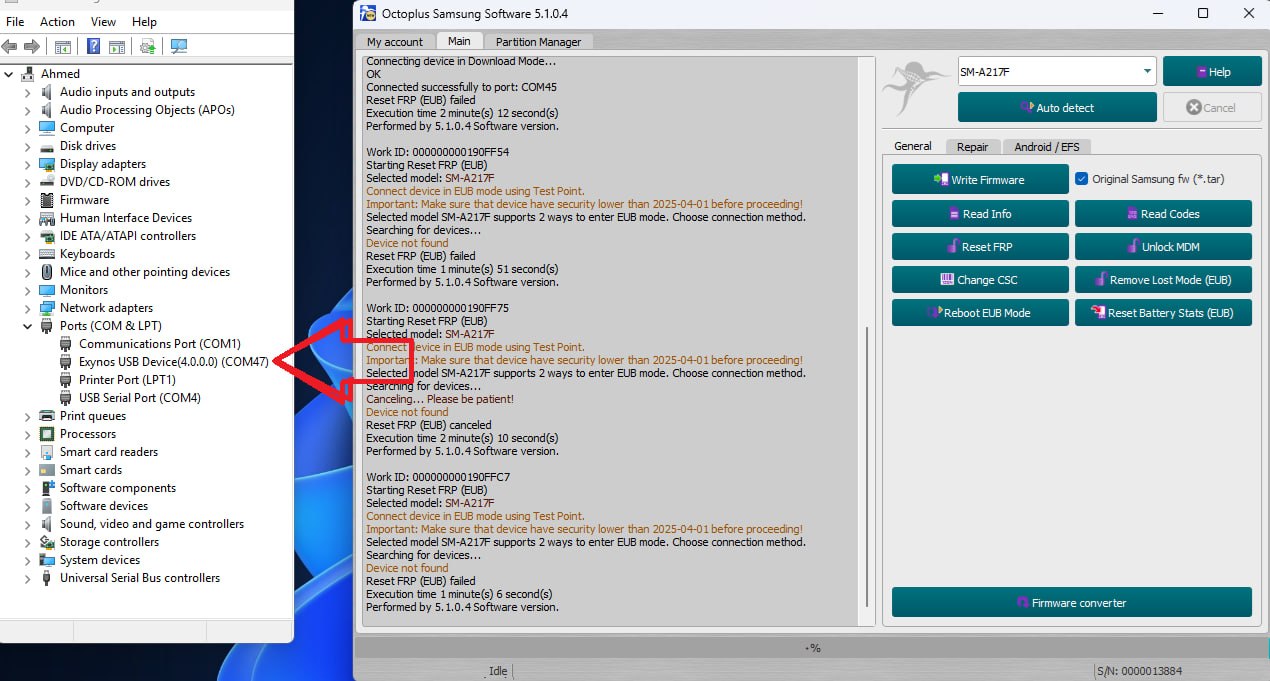Click the blue question mark help icon
Viewport: 1270px width, 681px height.
pyautogui.click(x=93, y=46)
